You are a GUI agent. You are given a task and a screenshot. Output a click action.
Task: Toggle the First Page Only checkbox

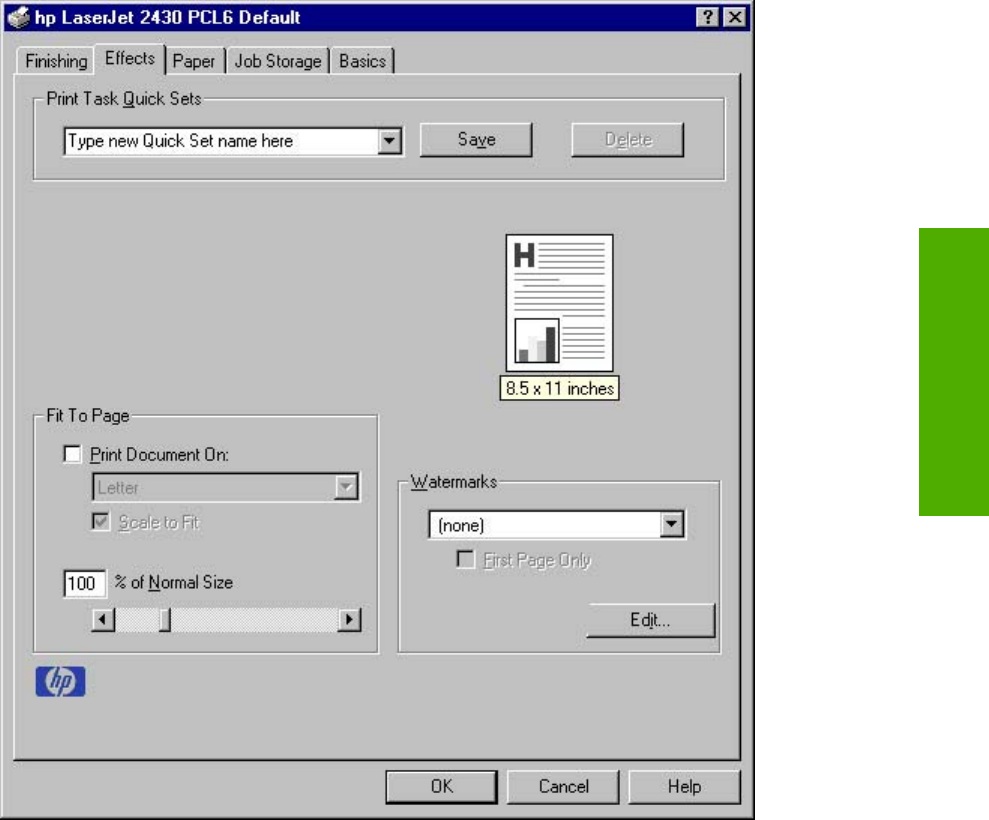(x=465, y=559)
